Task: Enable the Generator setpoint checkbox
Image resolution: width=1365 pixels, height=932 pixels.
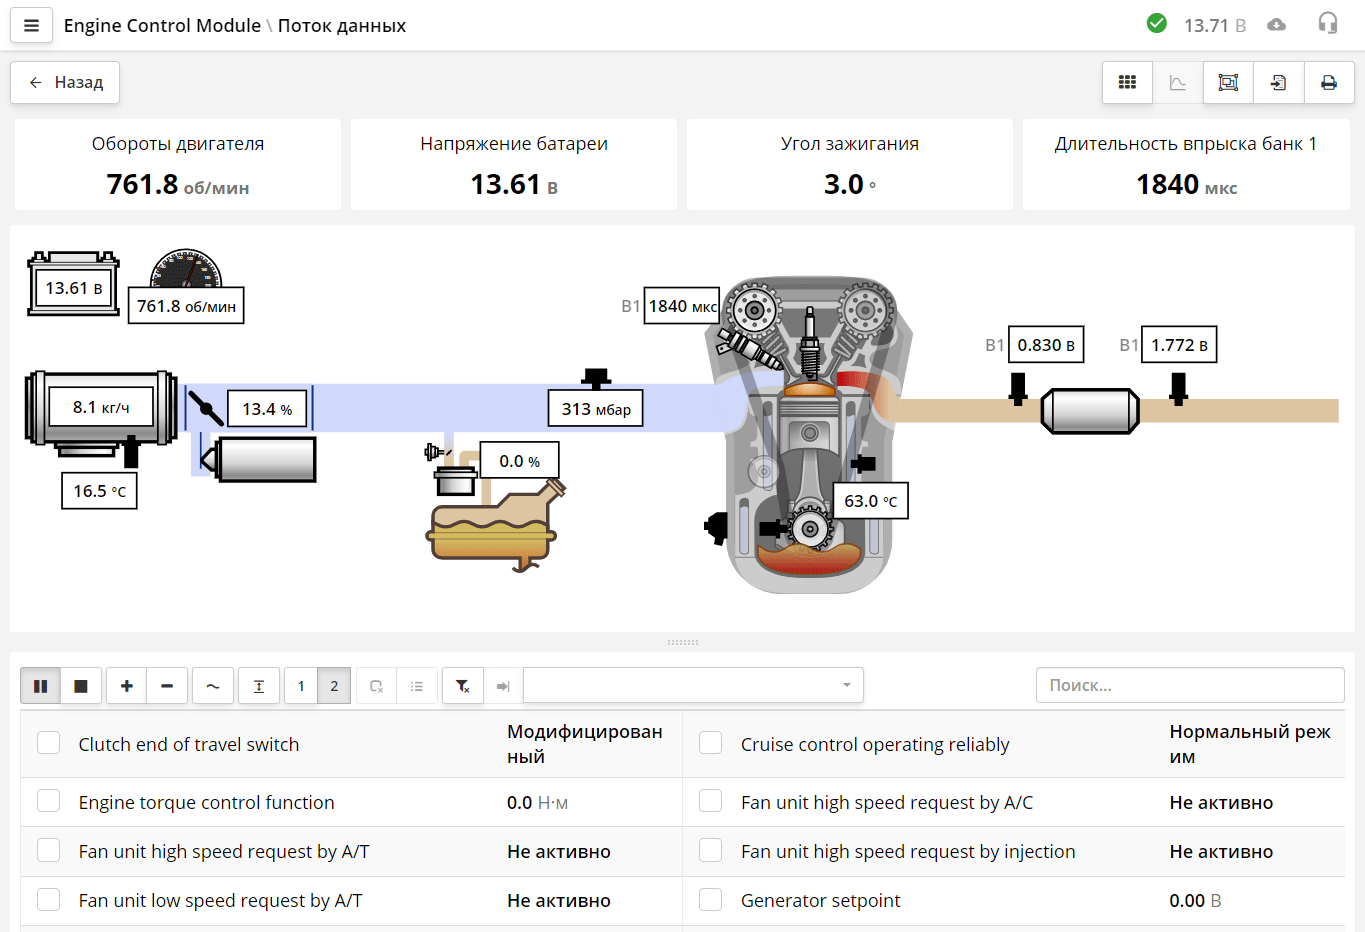Action: 710,900
